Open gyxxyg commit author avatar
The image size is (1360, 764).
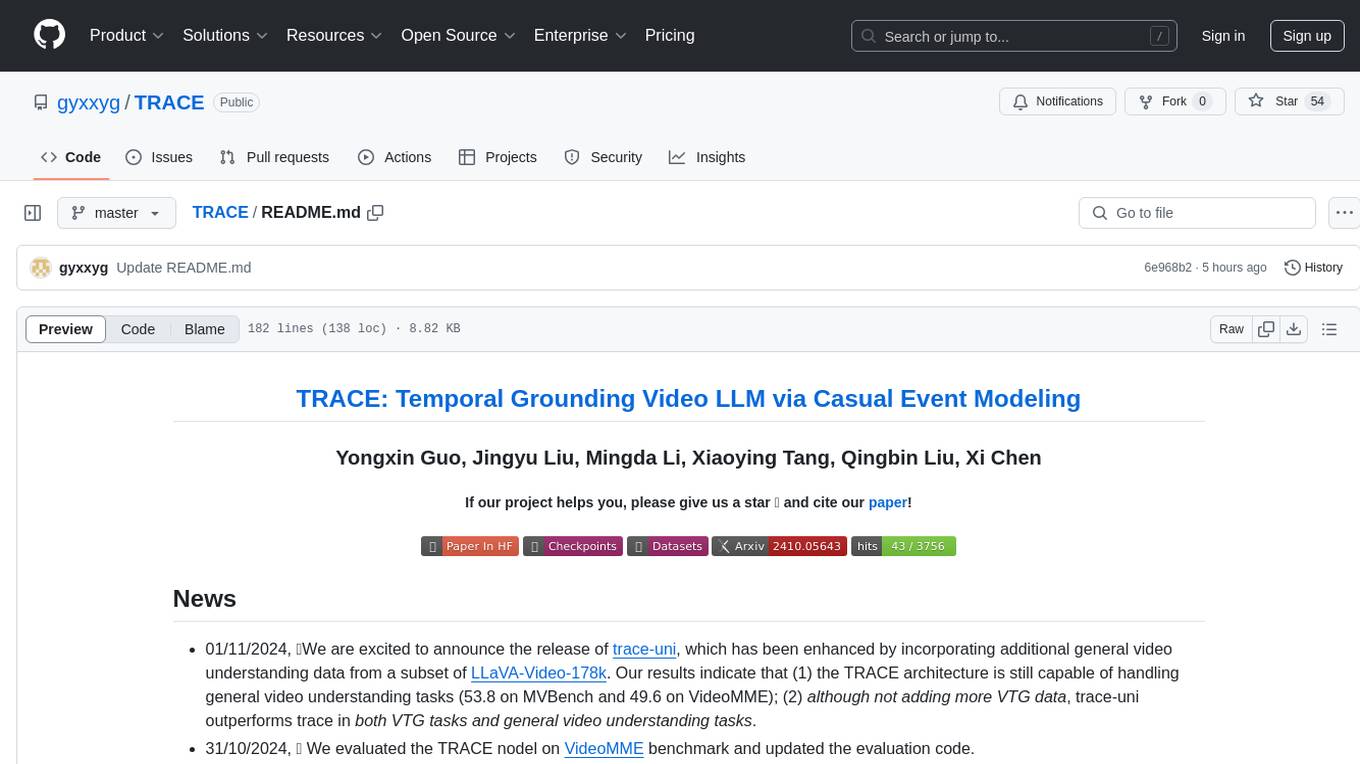[40, 267]
